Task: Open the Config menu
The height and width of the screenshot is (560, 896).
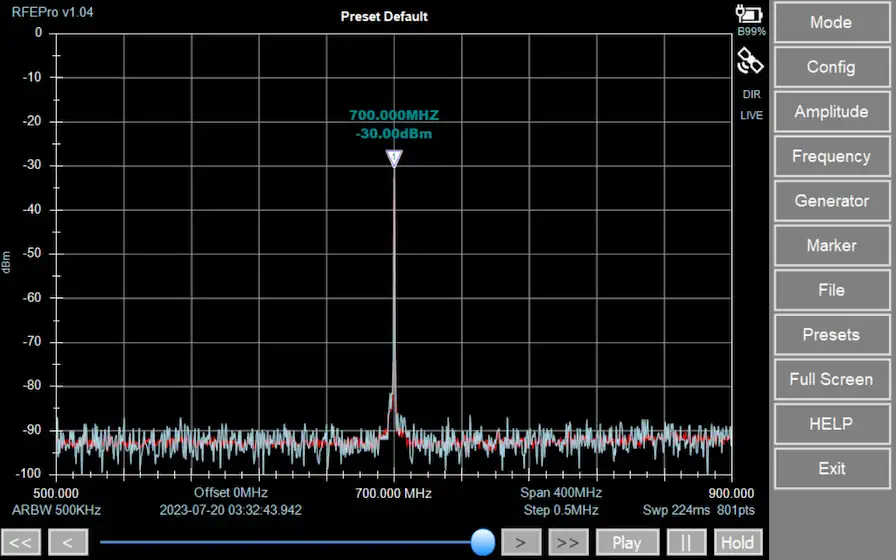Action: [x=831, y=67]
